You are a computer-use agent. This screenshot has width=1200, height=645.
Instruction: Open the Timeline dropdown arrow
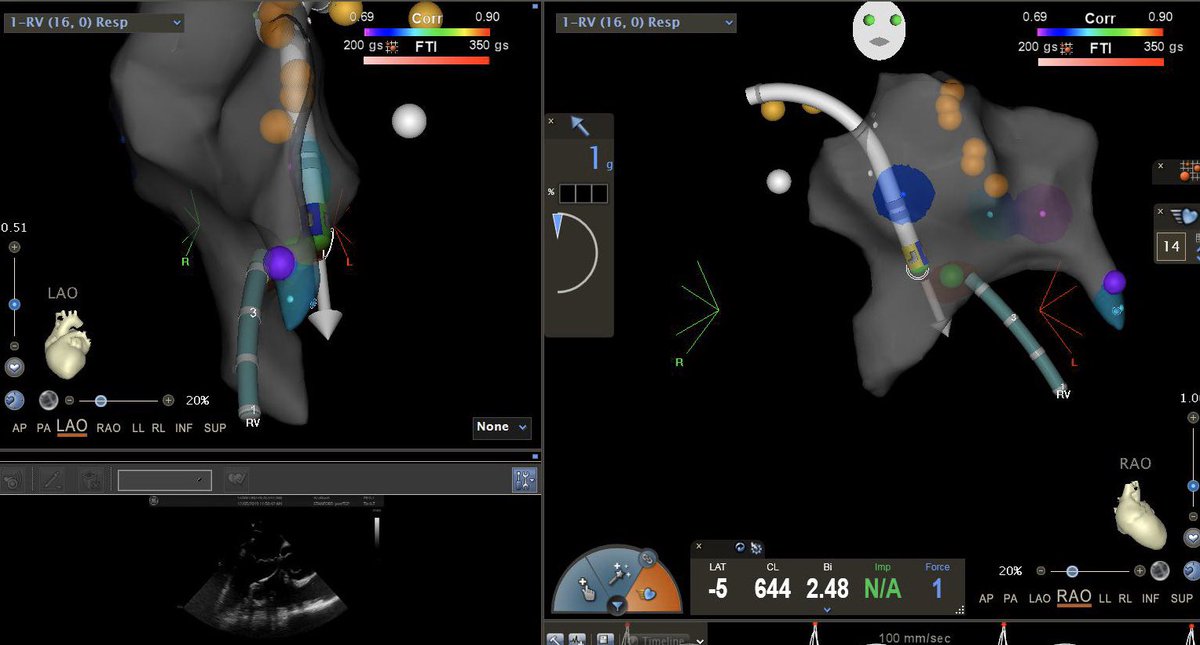coord(699,640)
